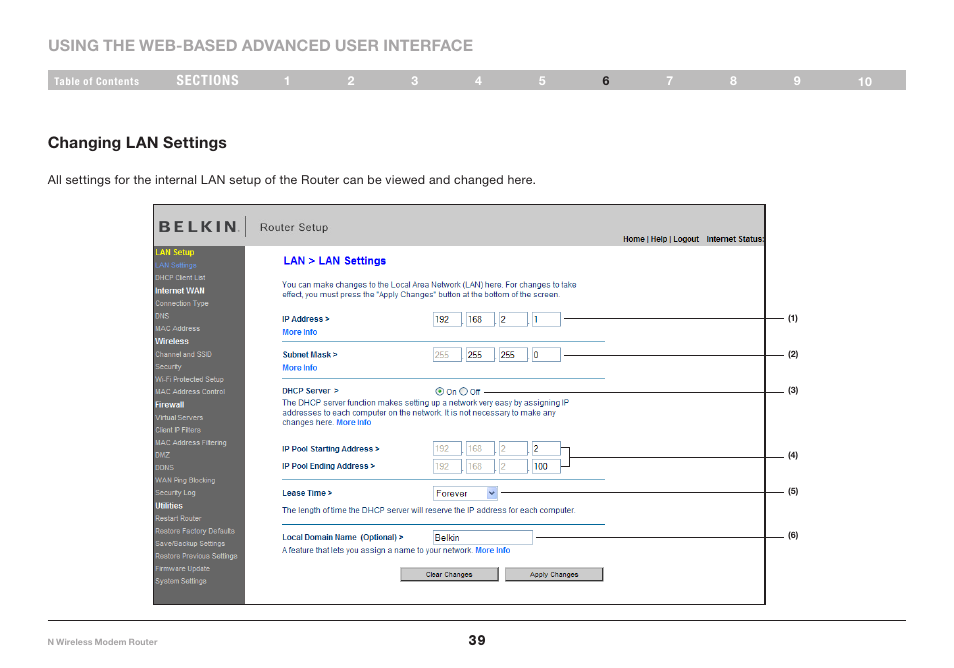Open Save/Backup Settings in the sidebar

190,543
